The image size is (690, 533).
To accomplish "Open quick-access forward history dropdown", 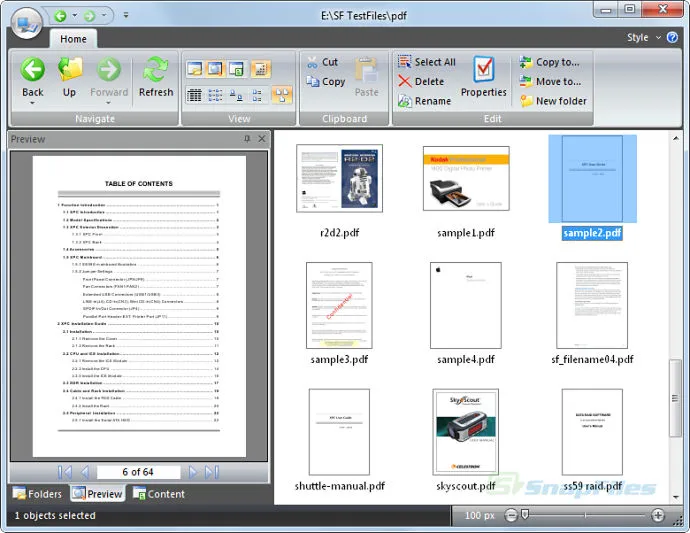I will tap(104, 15).
